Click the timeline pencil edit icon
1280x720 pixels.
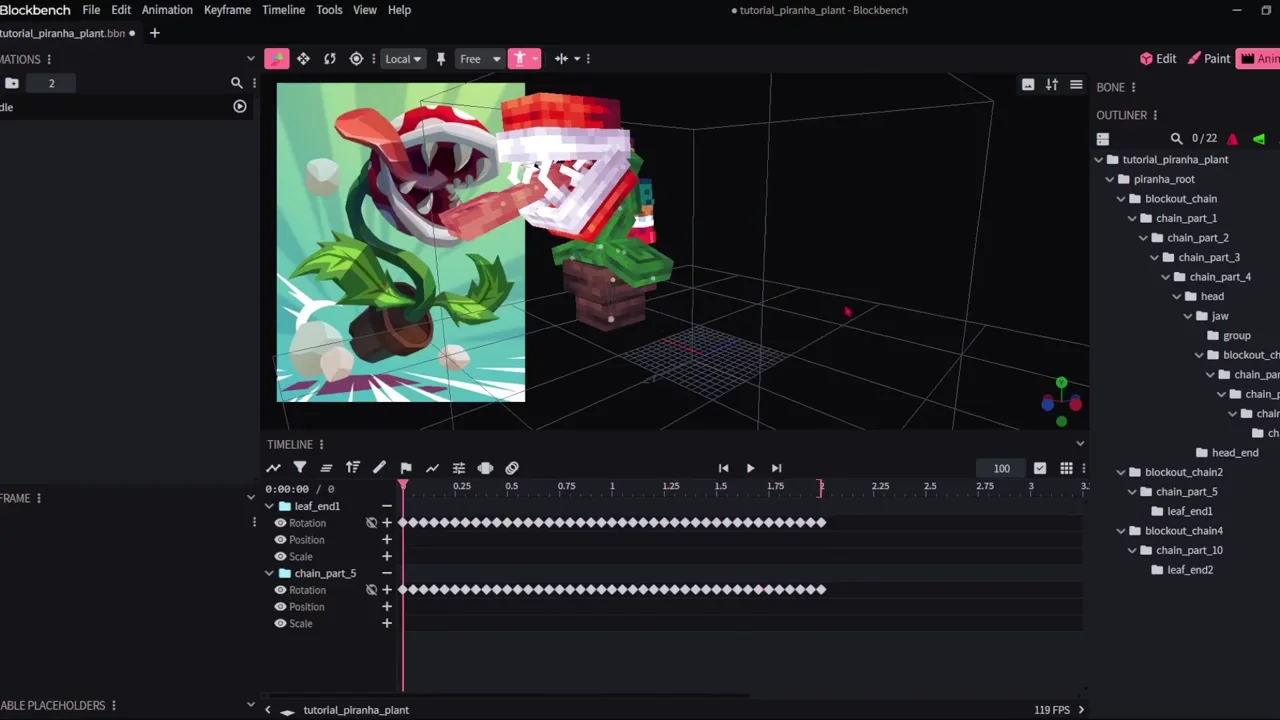point(379,468)
